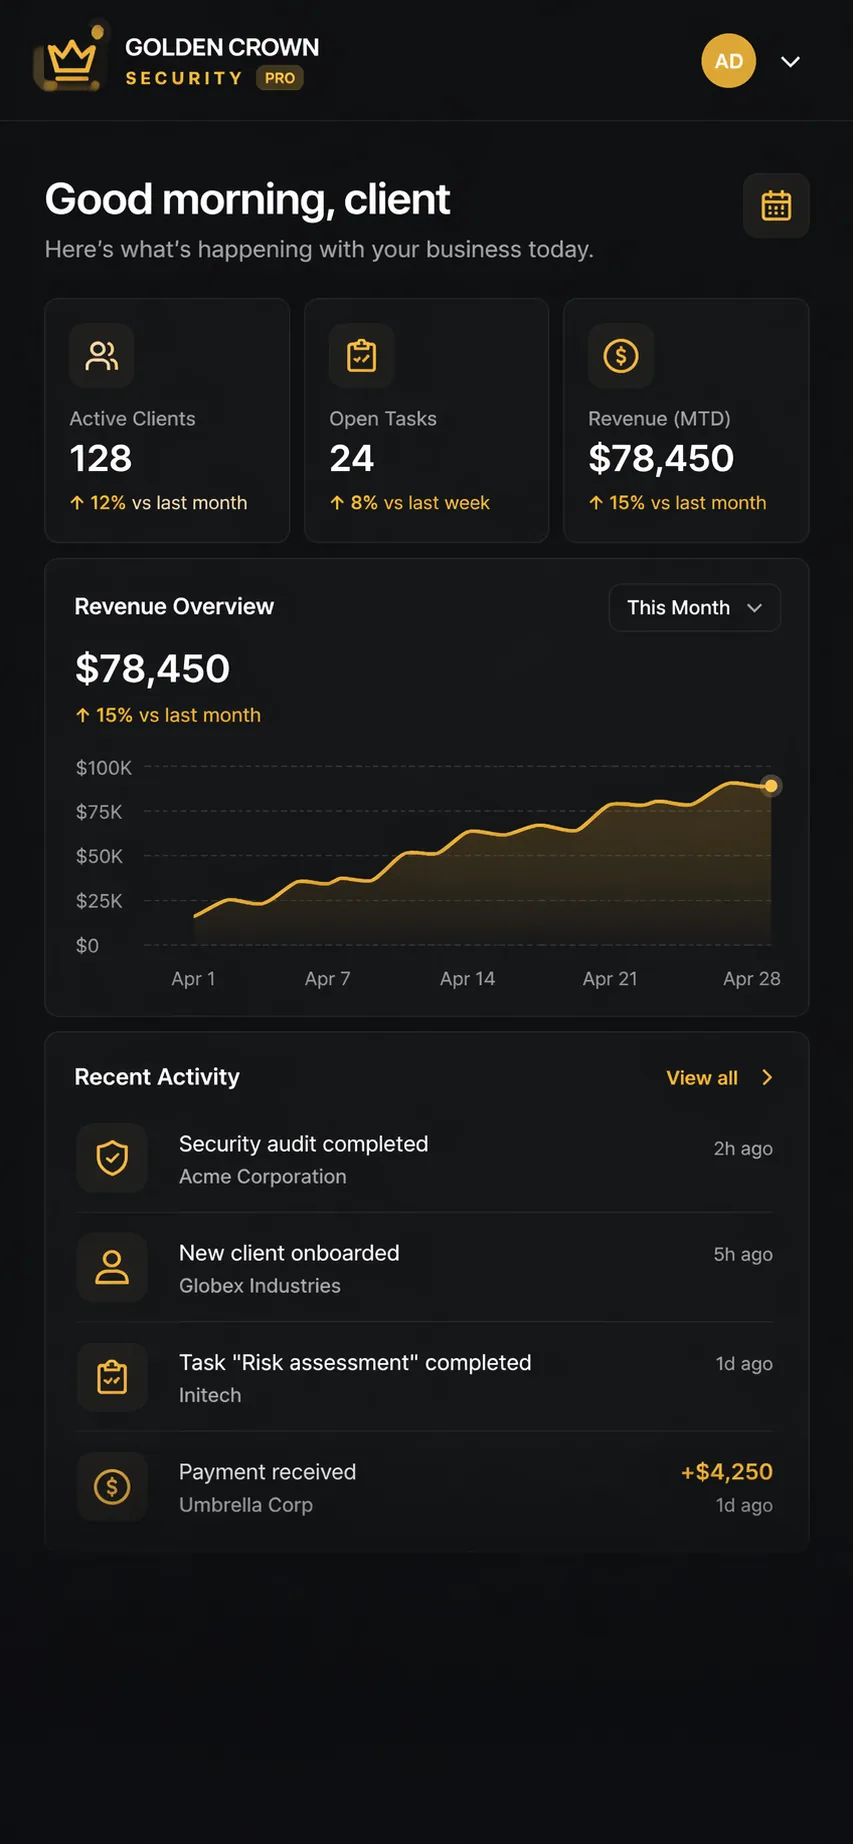Click the dollar icon for Payment received
Image resolution: width=853 pixels, height=1844 pixels.
coord(112,1487)
